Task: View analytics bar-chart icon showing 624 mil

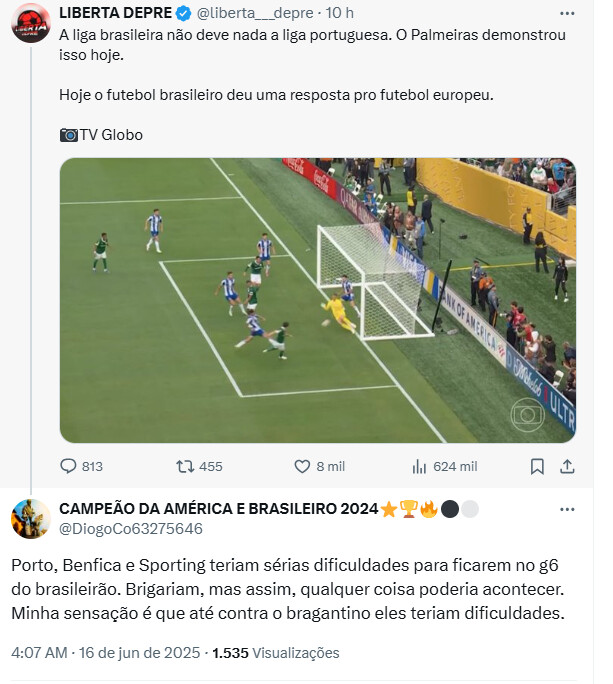Action: [x=419, y=466]
